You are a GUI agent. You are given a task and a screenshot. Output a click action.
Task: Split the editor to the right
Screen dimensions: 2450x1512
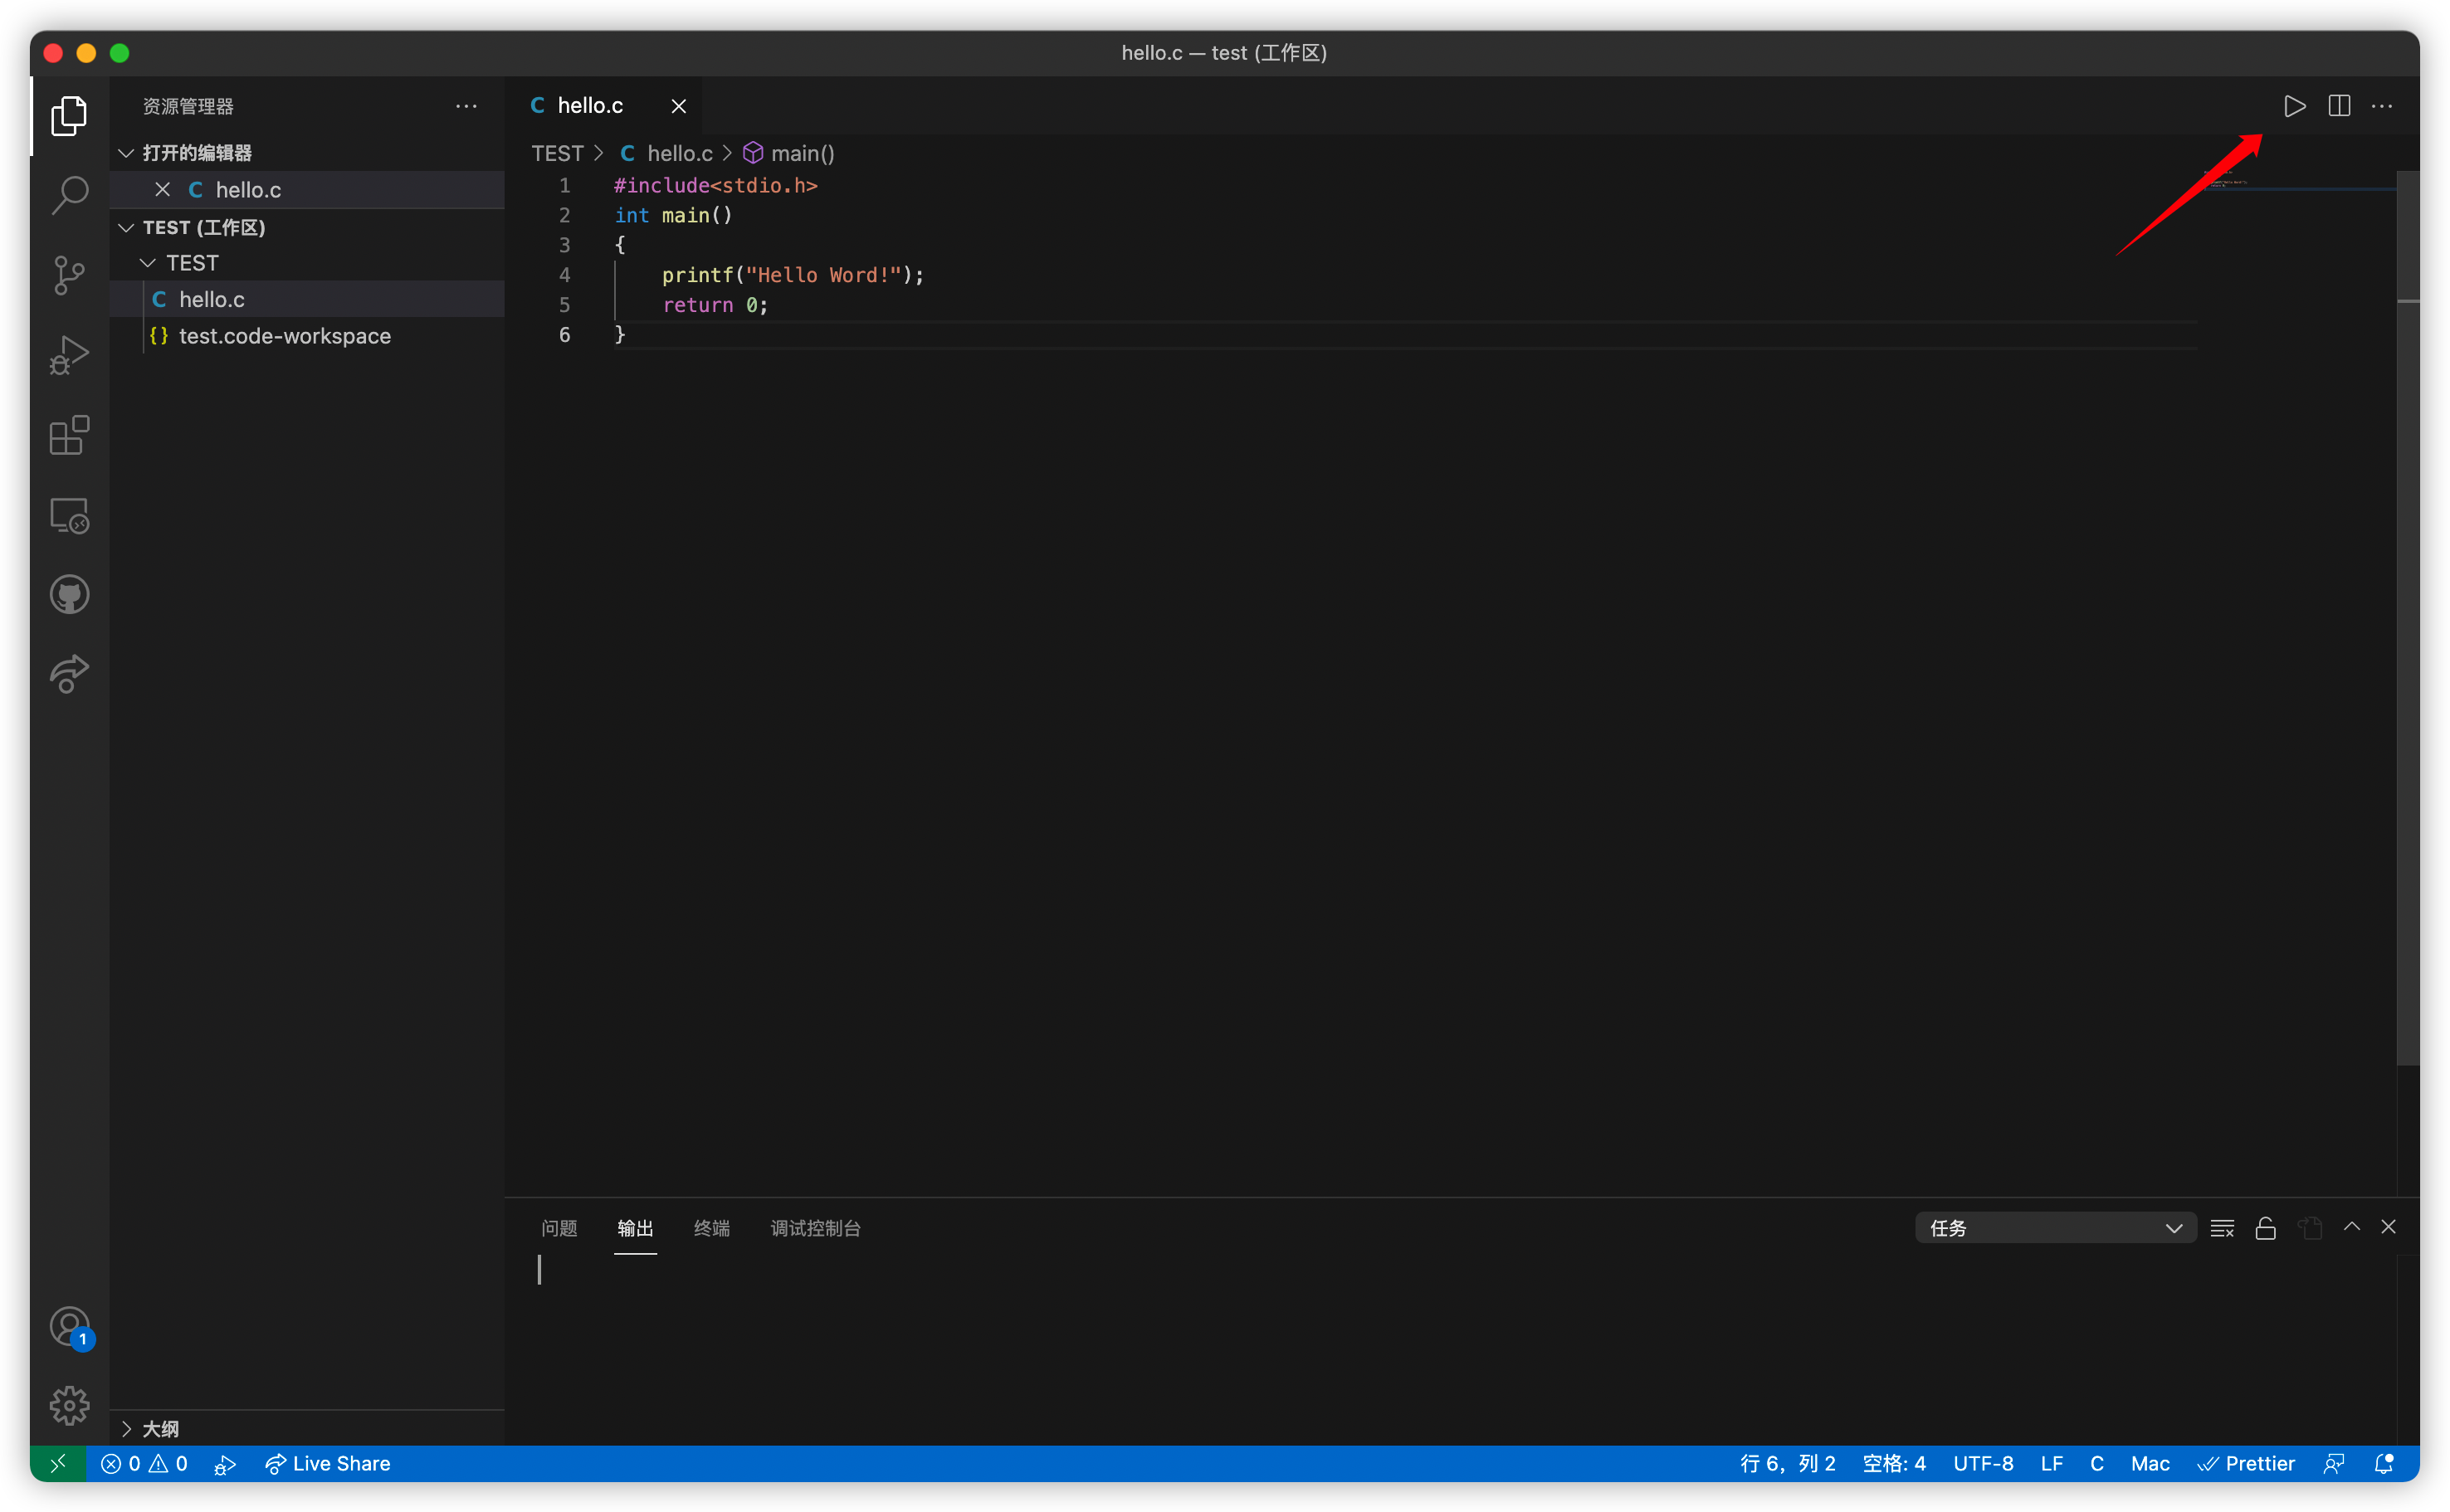[x=2339, y=106]
